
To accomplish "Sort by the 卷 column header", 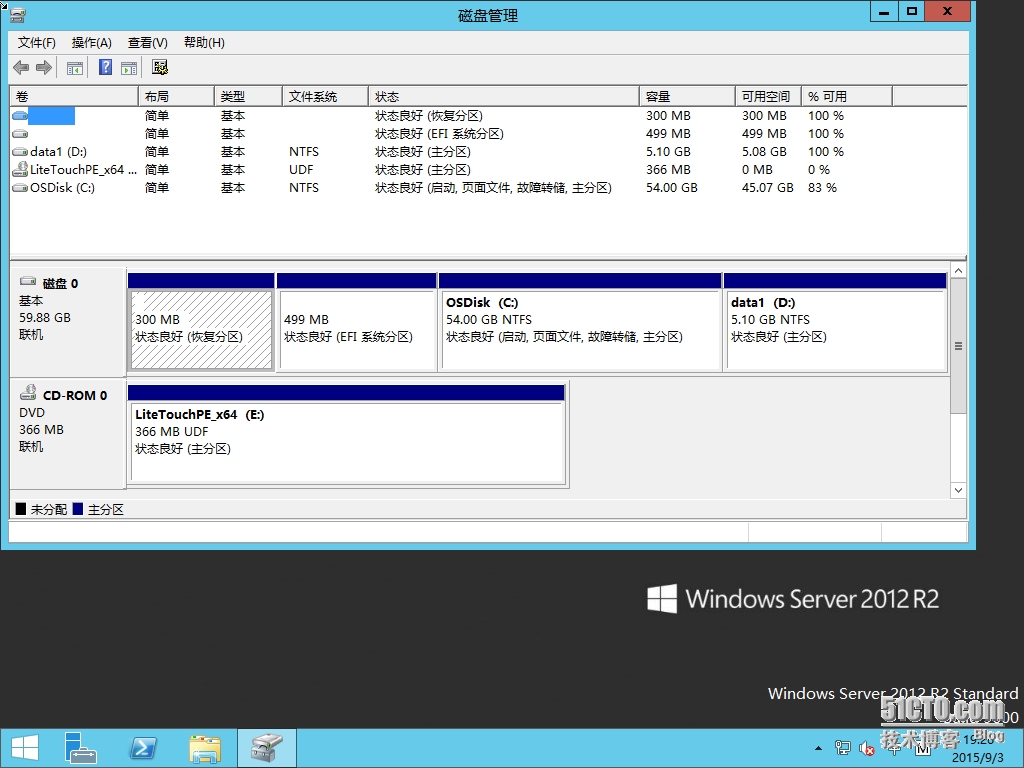I will pos(74,97).
